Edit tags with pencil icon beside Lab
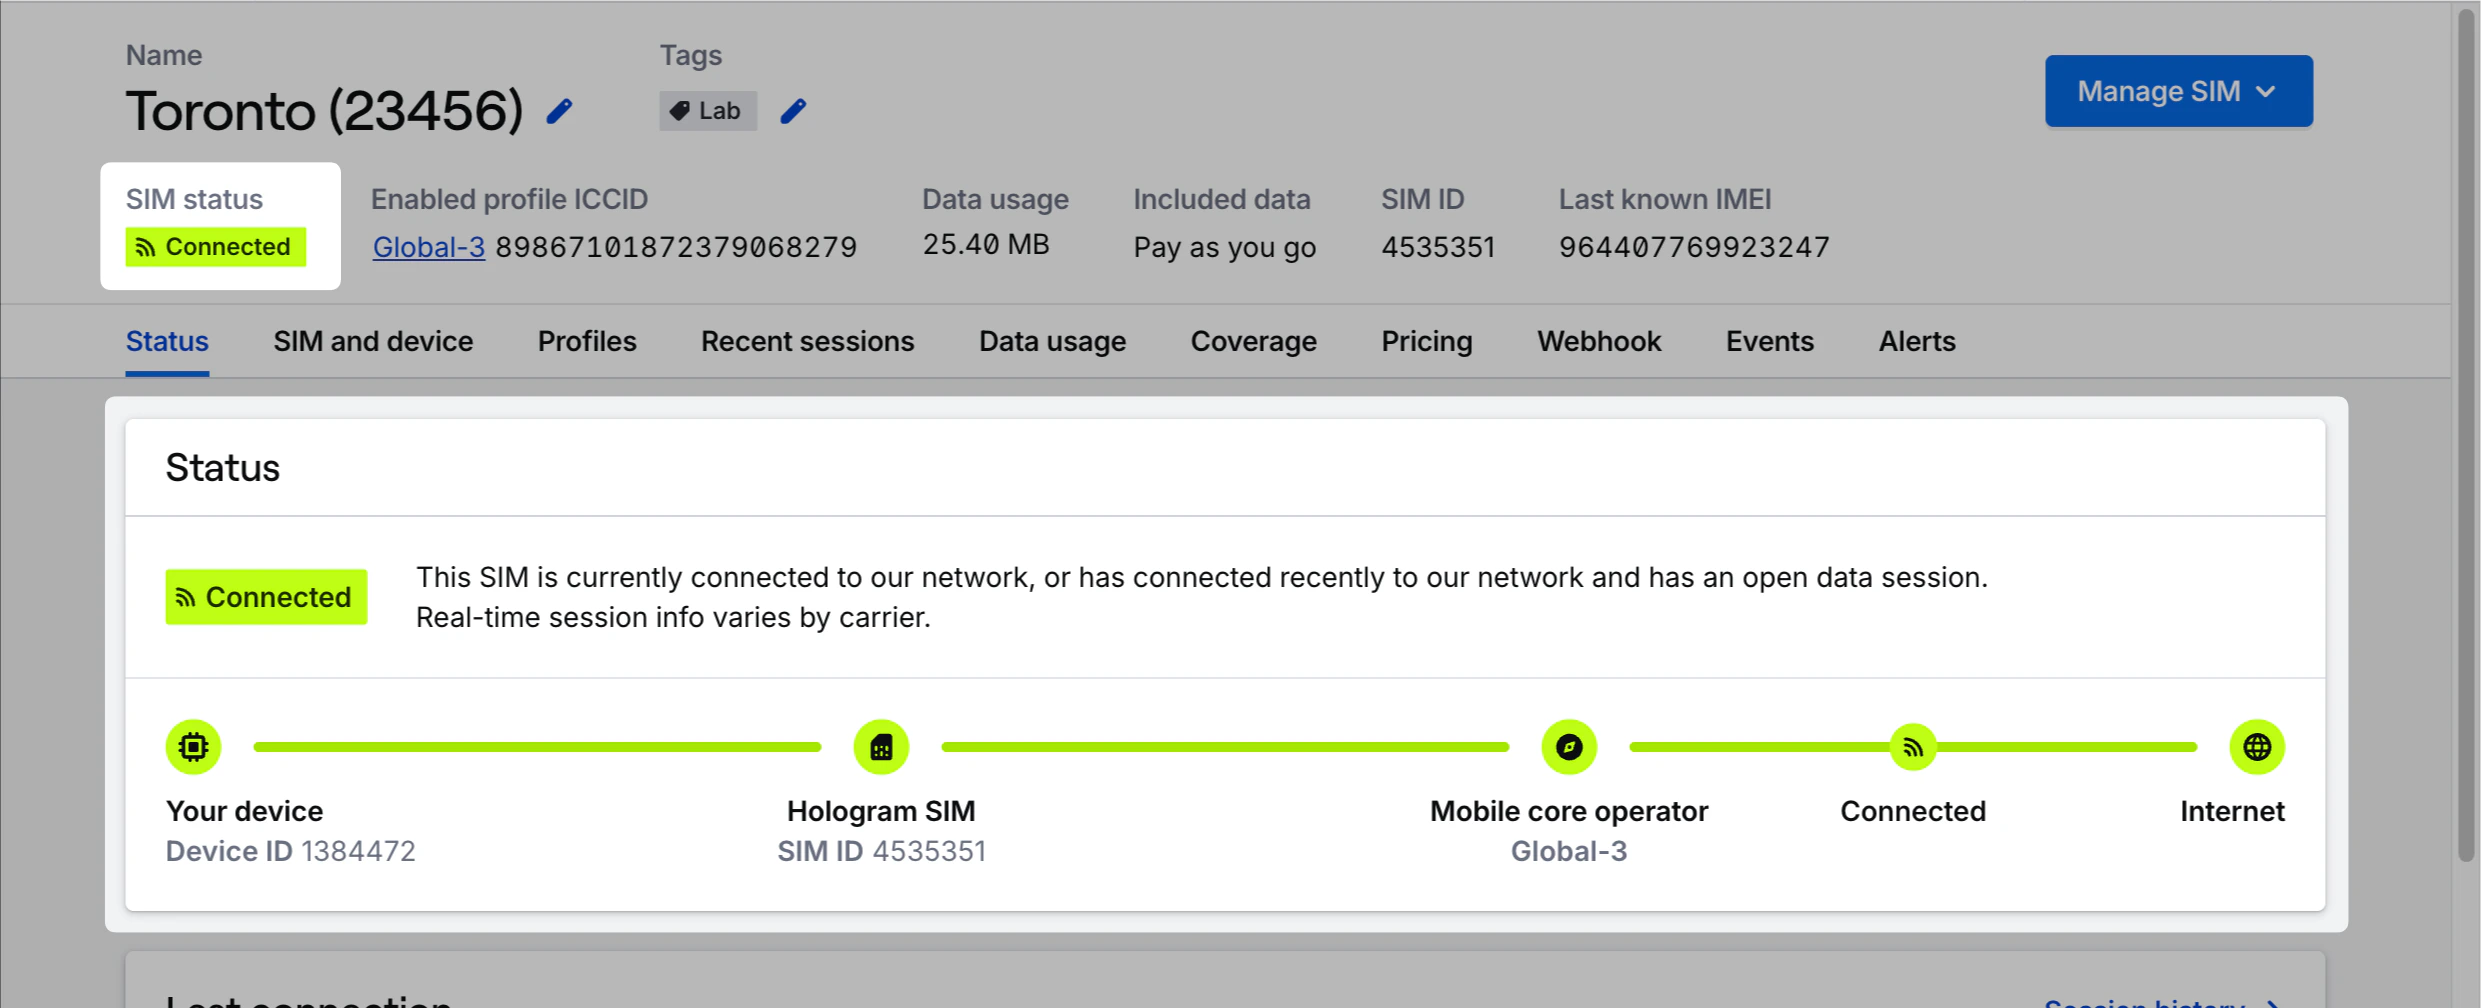 tap(793, 111)
